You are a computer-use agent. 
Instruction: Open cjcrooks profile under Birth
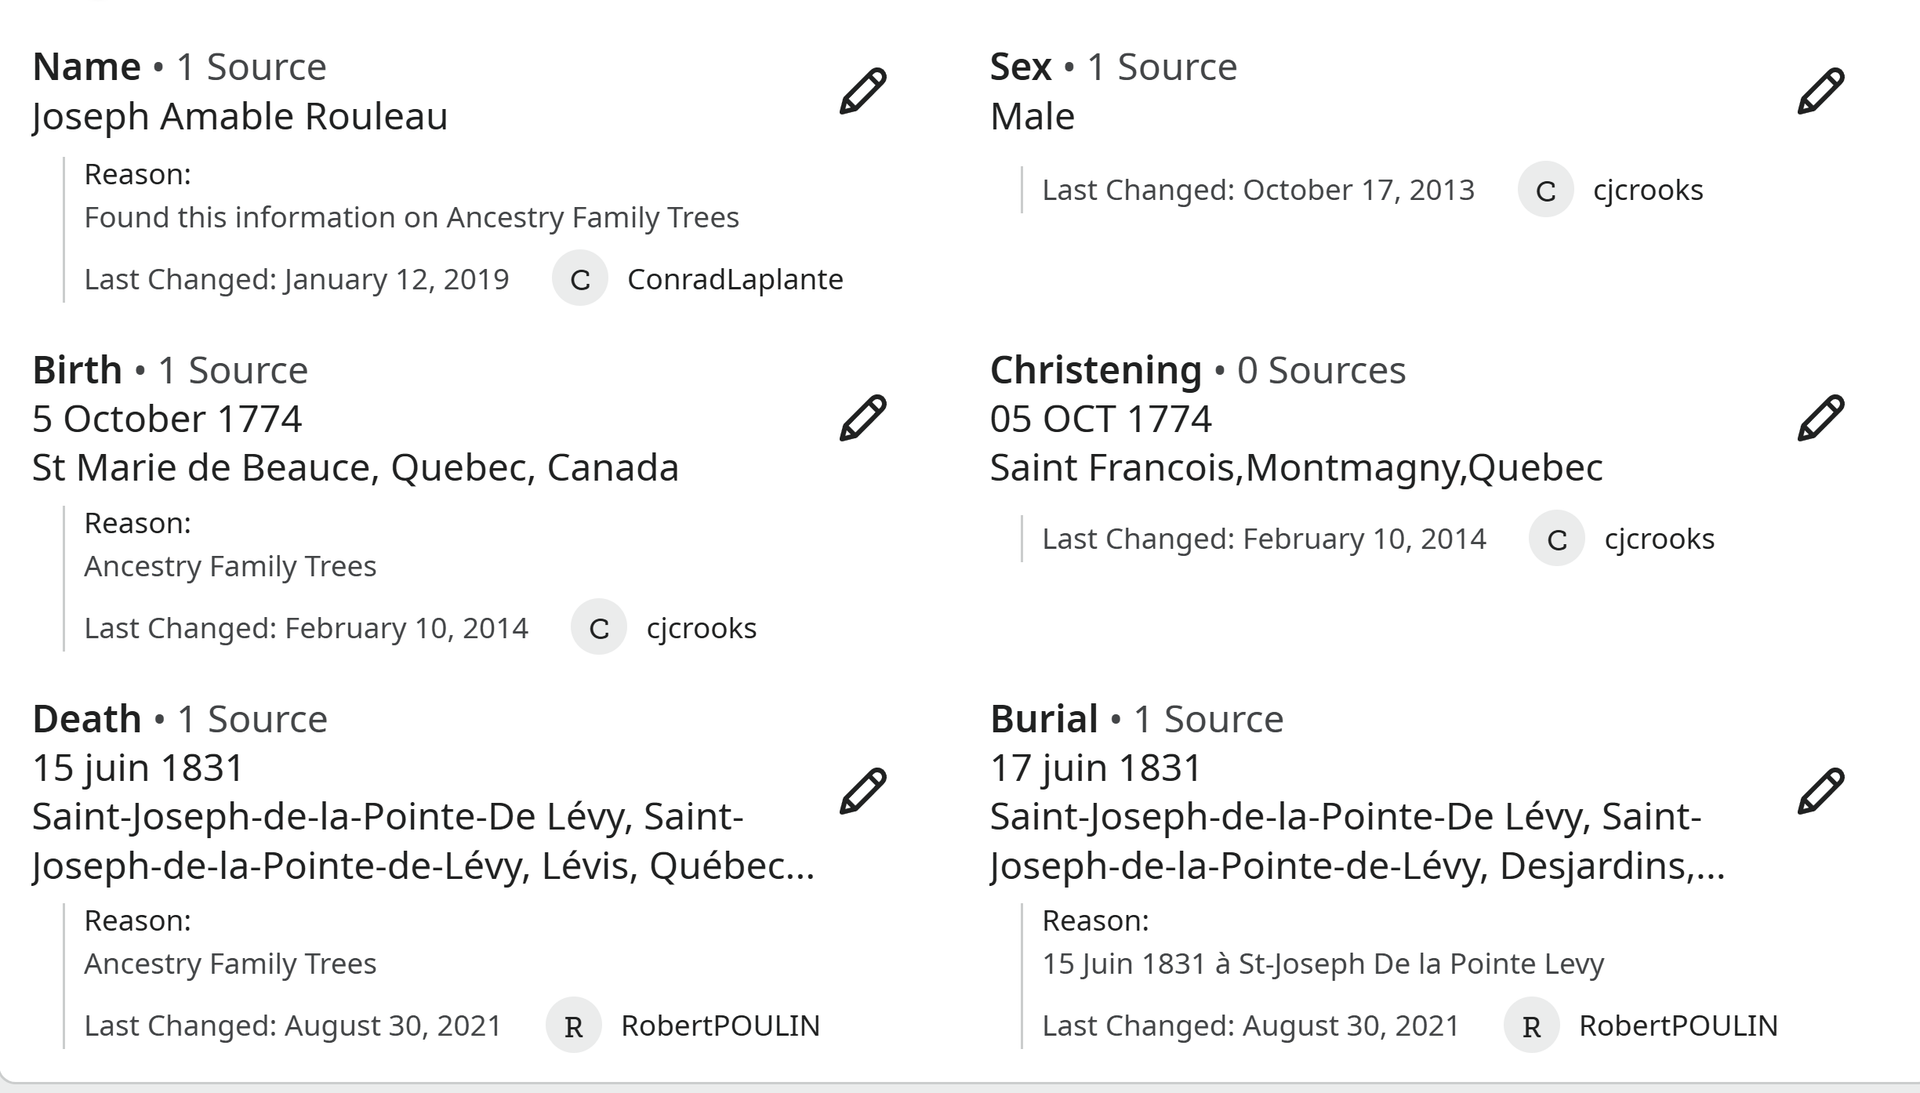pos(702,628)
